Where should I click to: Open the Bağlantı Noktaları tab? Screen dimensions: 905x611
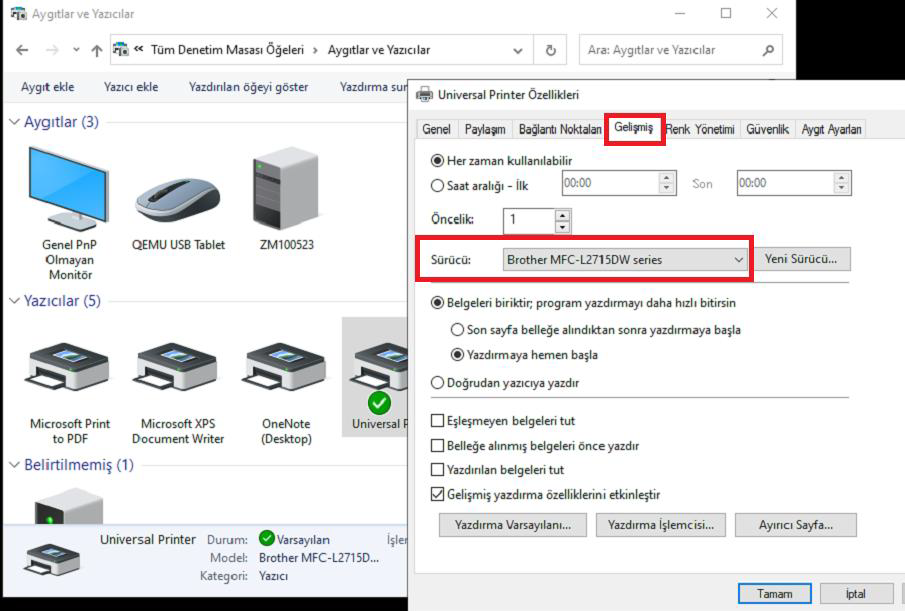(559, 129)
